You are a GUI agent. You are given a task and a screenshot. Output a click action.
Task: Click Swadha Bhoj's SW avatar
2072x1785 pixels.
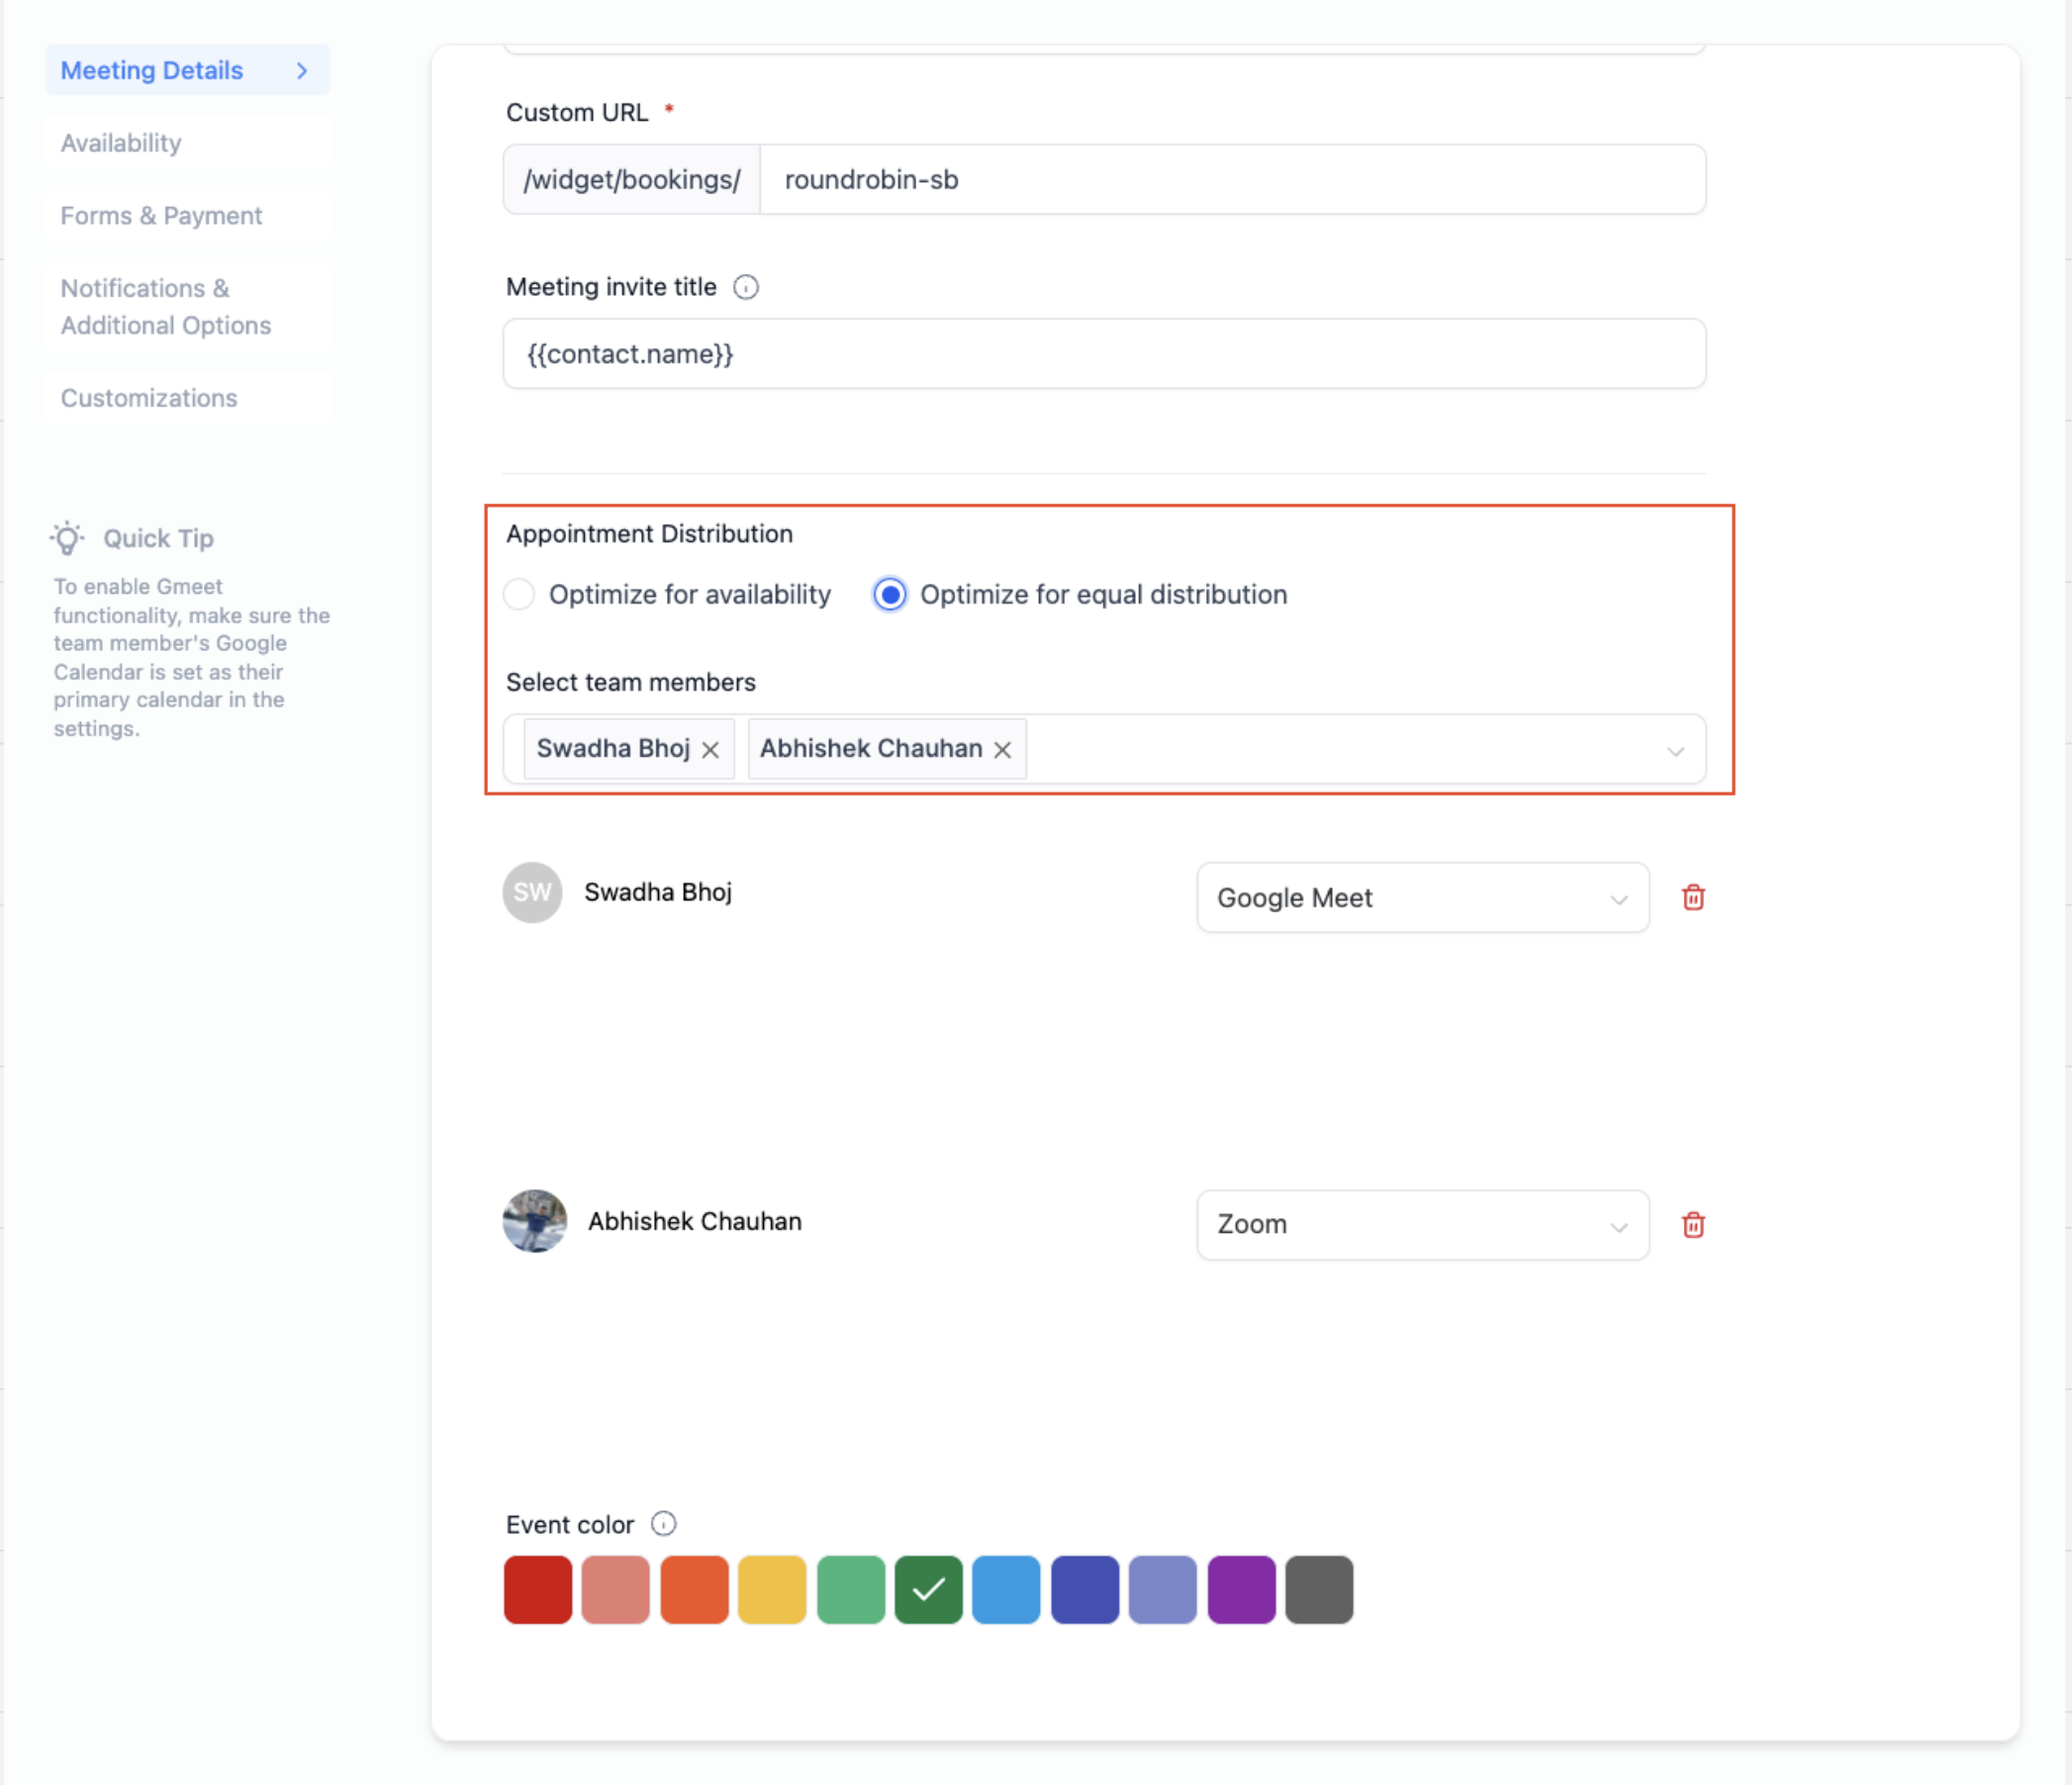532,892
